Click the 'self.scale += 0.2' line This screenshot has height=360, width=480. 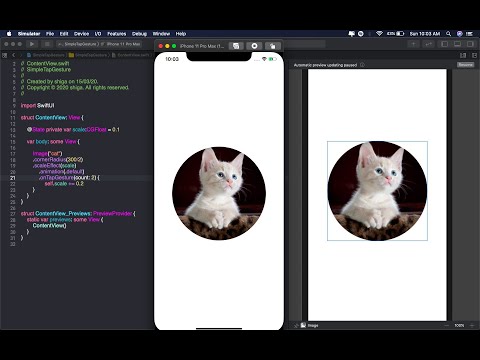(x=64, y=184)
